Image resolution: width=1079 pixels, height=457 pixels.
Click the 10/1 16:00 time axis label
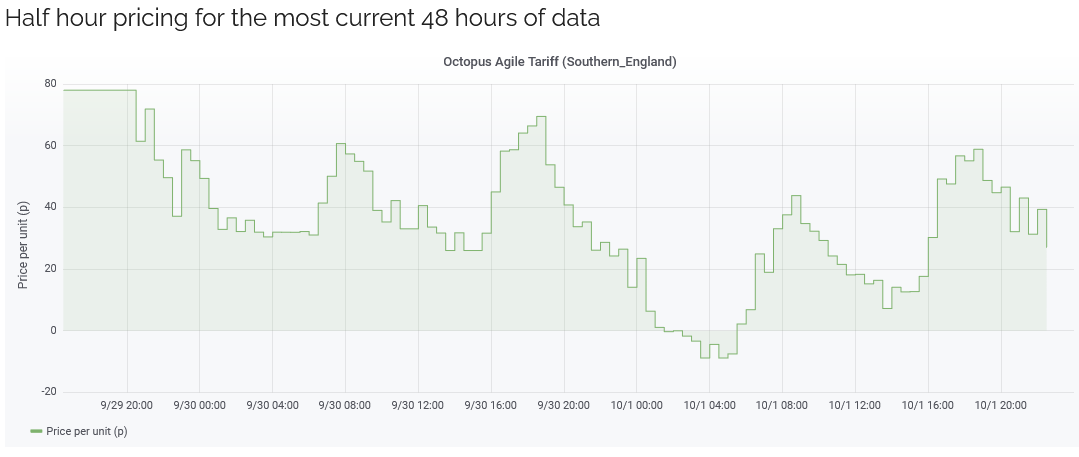(928, 405)
